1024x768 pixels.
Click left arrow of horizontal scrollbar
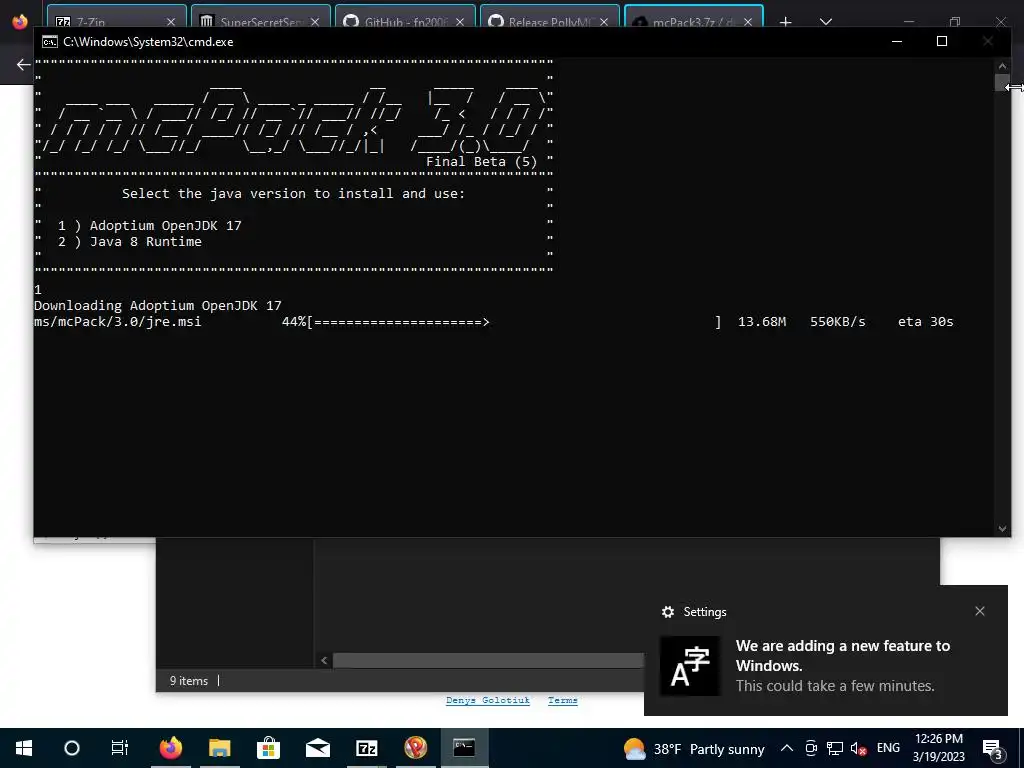tap(324, 660)
